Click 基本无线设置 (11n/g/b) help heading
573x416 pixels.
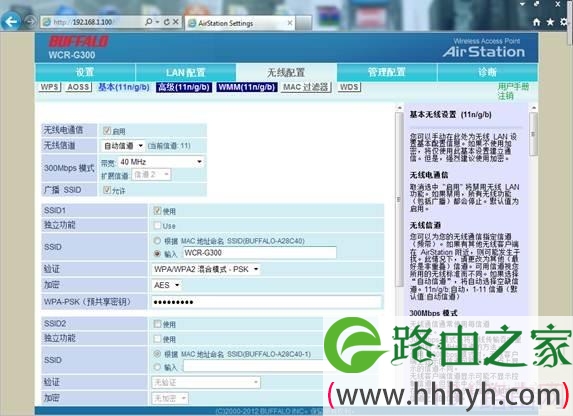[x=450, y=115]
